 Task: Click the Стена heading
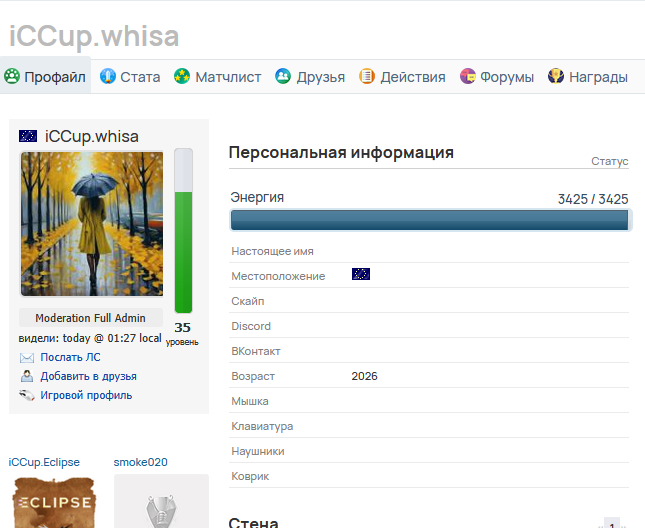253,523
